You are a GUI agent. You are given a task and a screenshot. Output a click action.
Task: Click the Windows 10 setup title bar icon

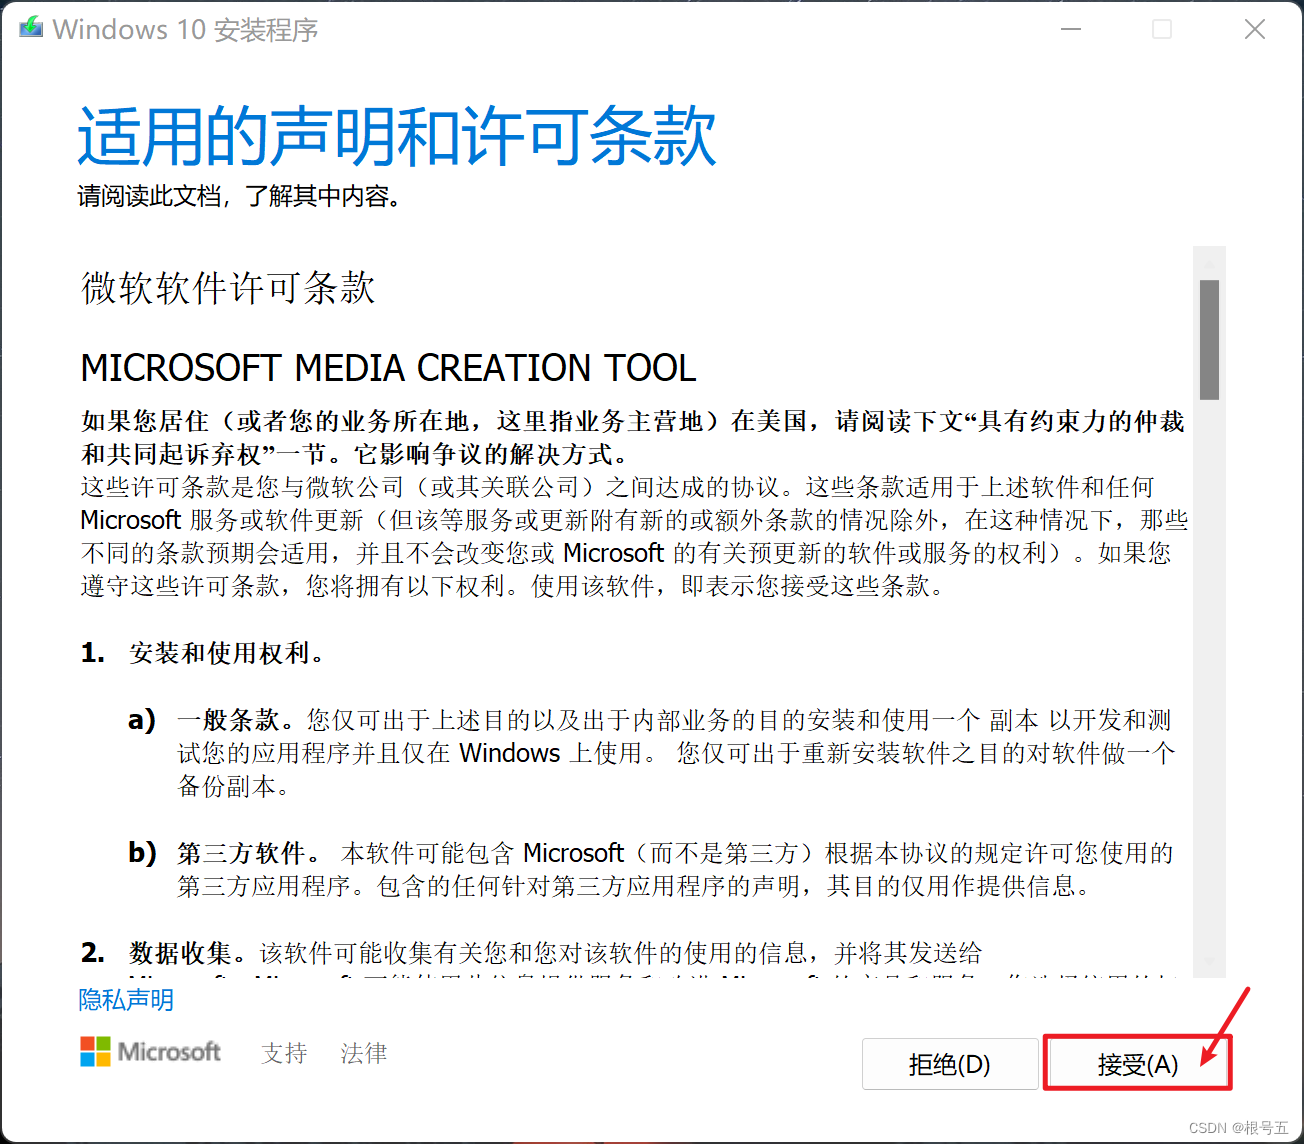point(31,28)
